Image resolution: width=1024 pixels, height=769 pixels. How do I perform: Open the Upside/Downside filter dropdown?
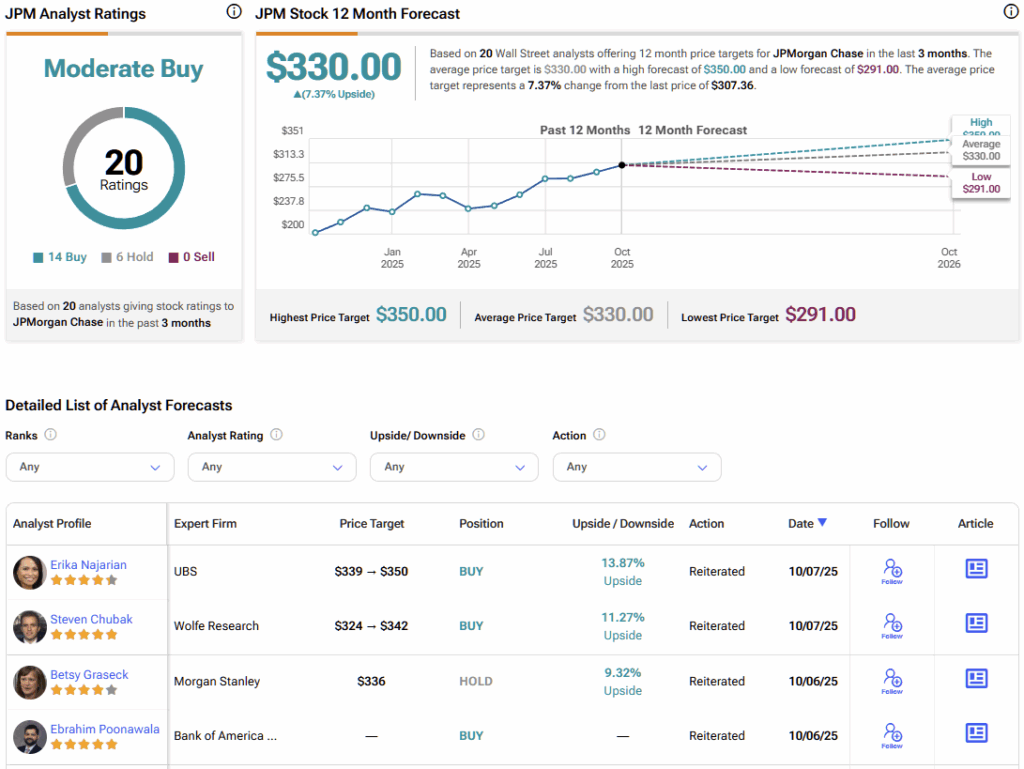tap(454, 467)
